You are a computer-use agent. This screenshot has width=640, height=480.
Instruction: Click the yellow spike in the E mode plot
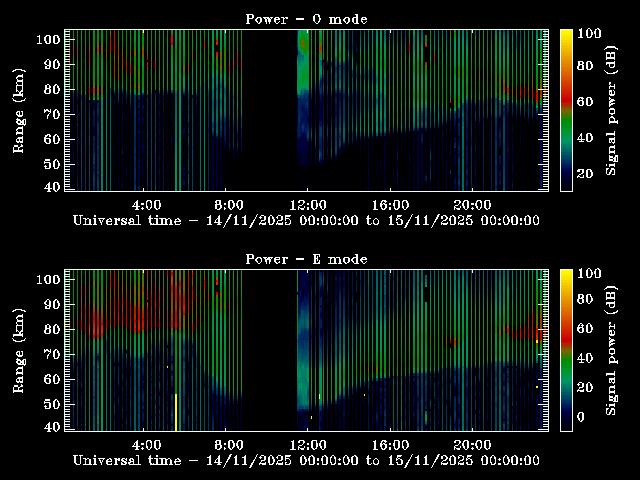(x=176, y=411)
